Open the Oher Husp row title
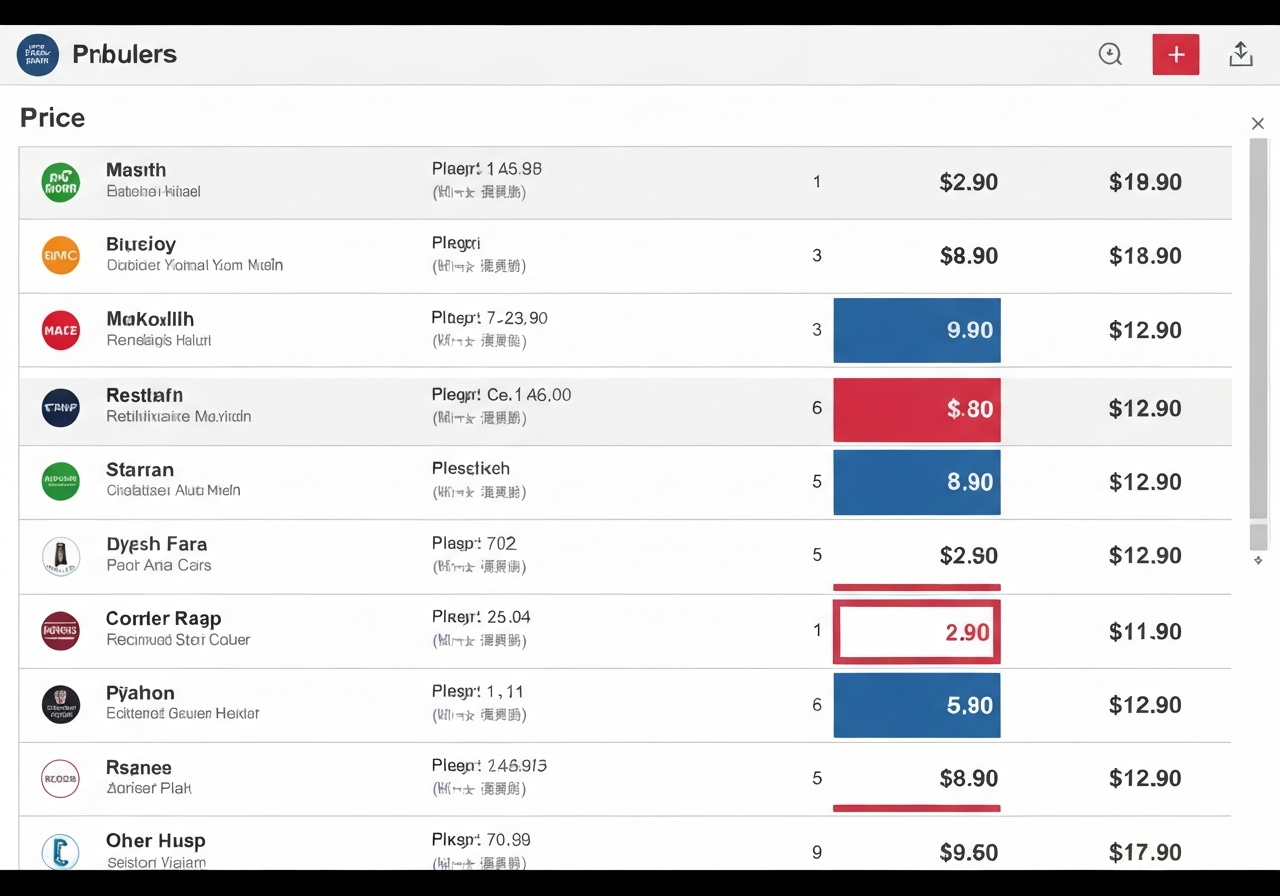 156,841
